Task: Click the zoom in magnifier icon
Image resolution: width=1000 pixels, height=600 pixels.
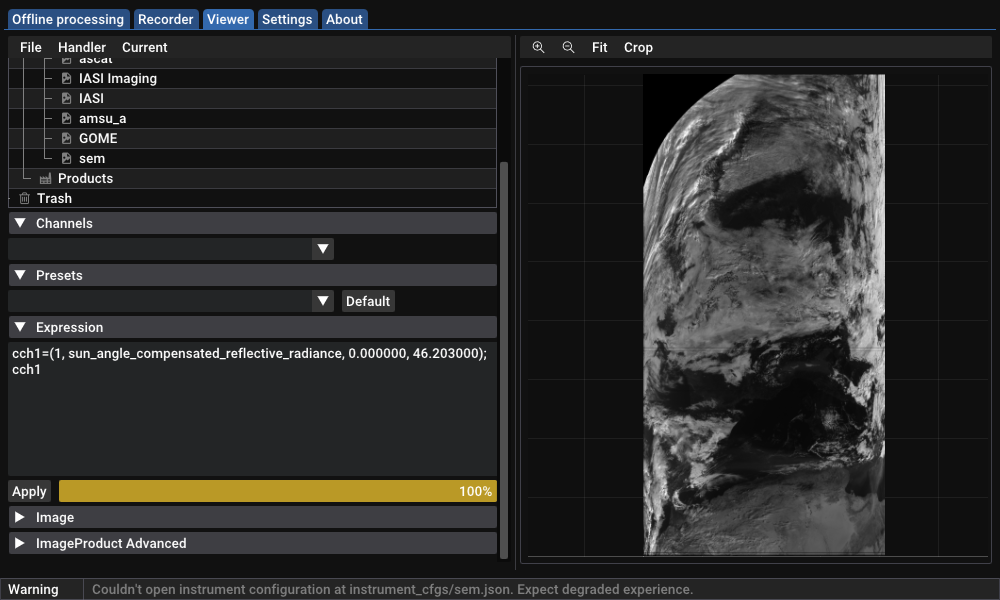Action: click(538, 48)
